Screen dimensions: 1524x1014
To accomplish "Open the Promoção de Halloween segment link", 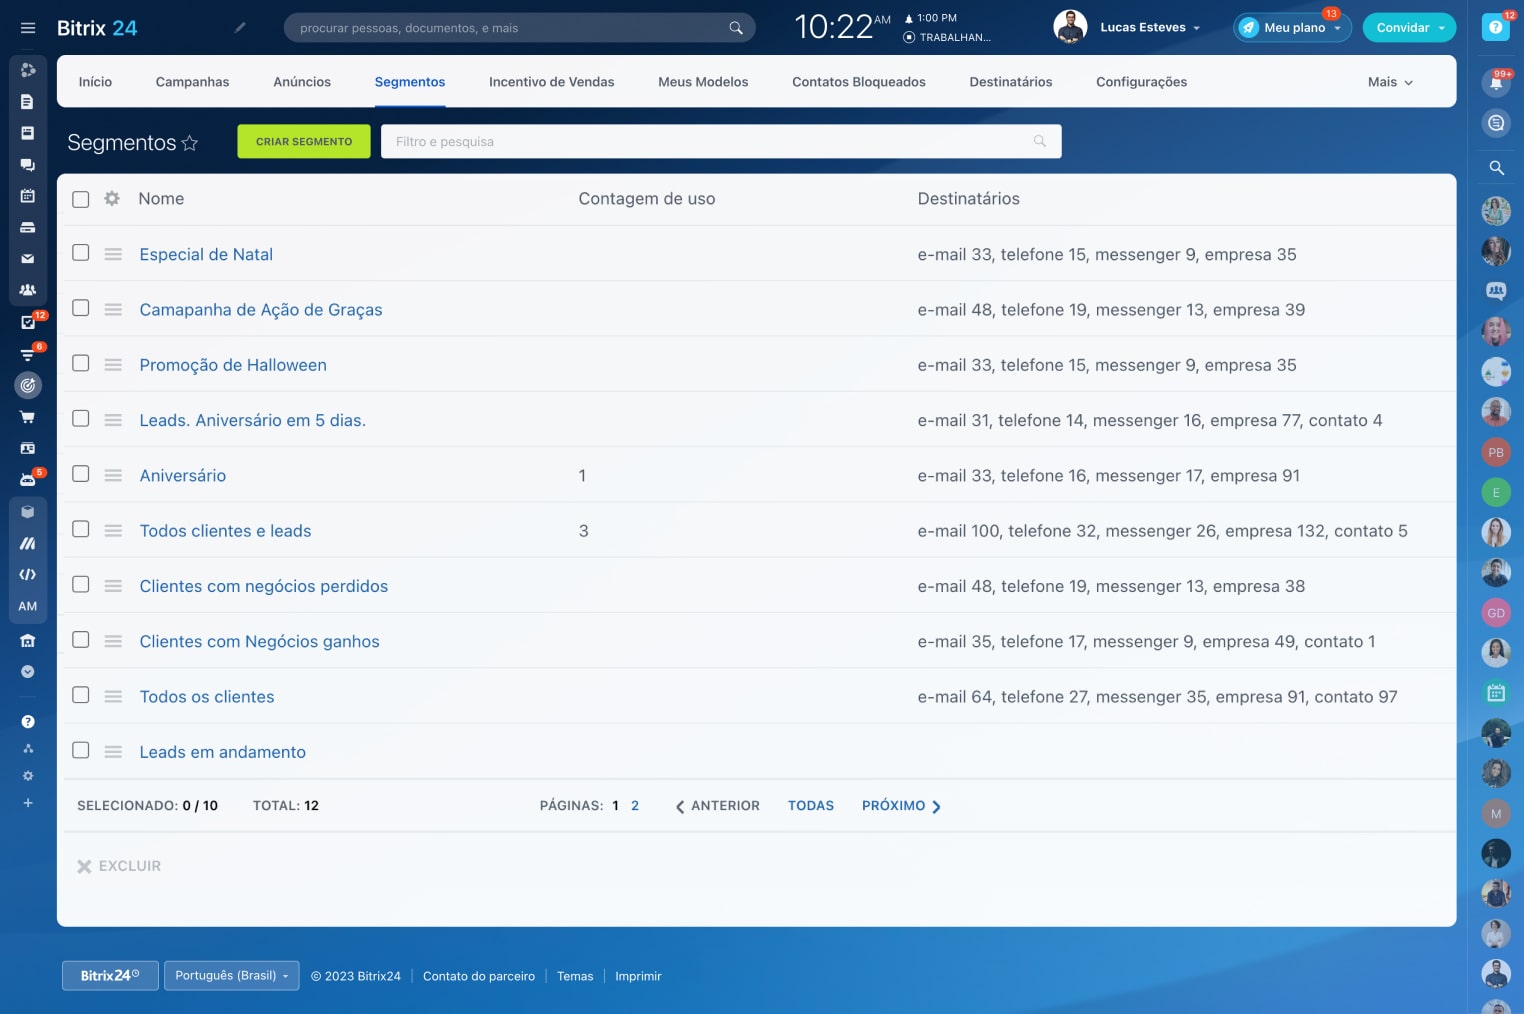I will coord(233,365).
